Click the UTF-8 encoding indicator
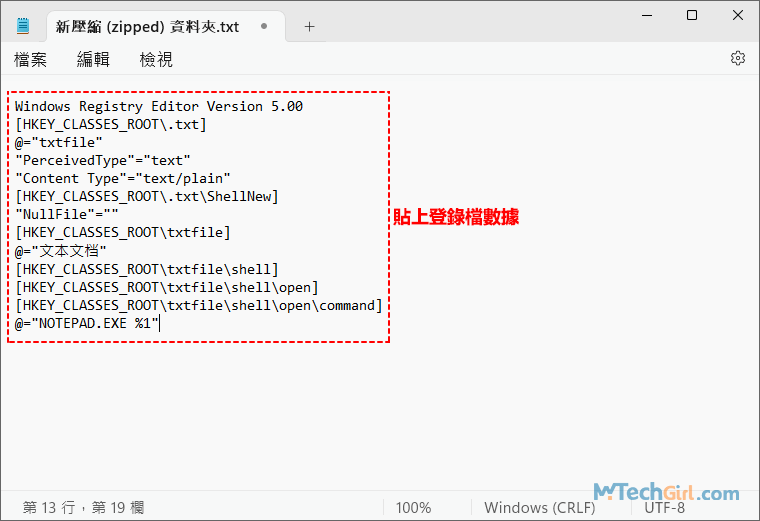This screenshot has height=521, width=760. tap(665, 507)
